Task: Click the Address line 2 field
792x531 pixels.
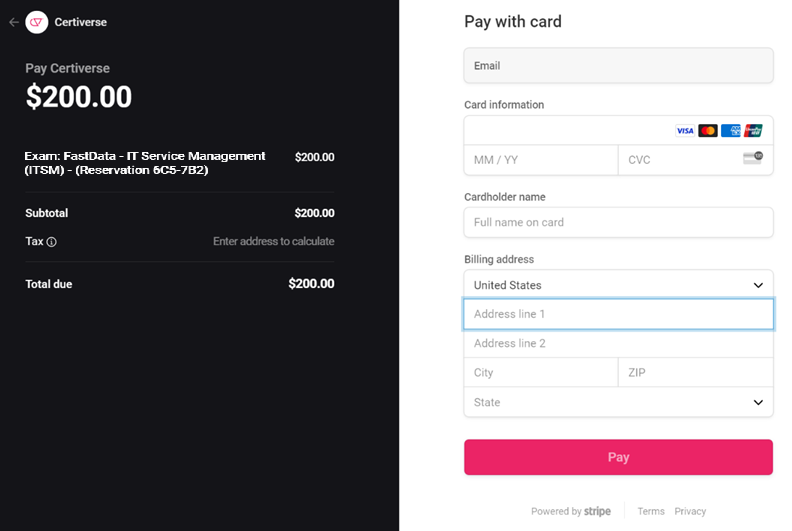Action: tap(618, 344)
